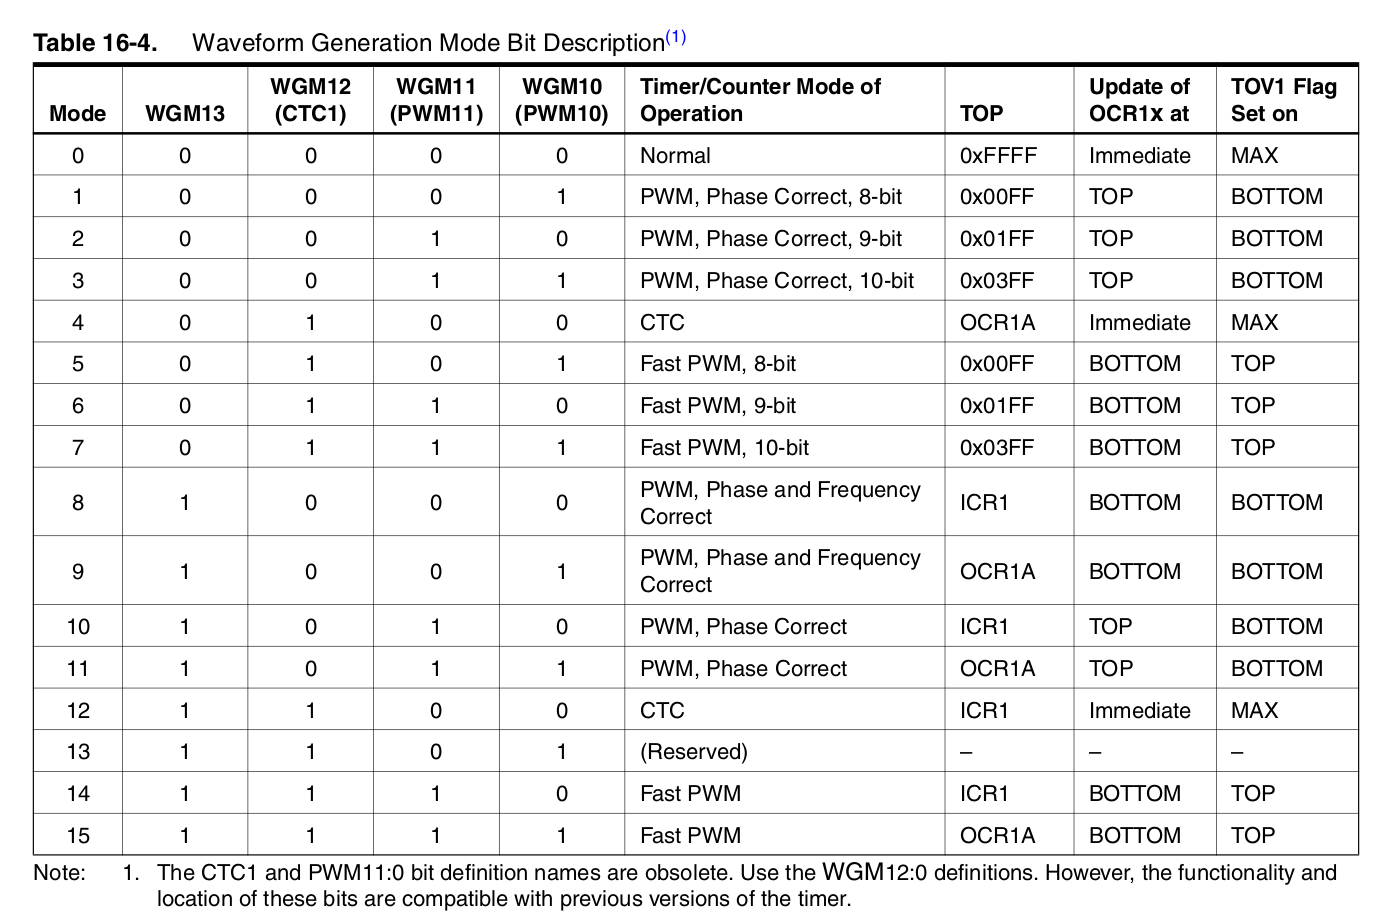Click the WGM11 (PWM11) column header
The image size is (1376, 924).
point(436,100)
